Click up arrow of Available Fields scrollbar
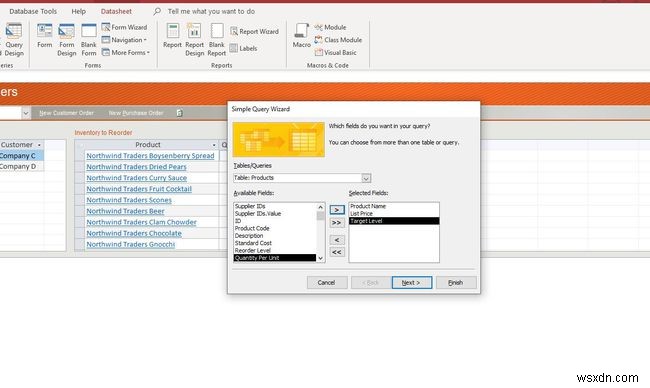 tap(320, 207)
